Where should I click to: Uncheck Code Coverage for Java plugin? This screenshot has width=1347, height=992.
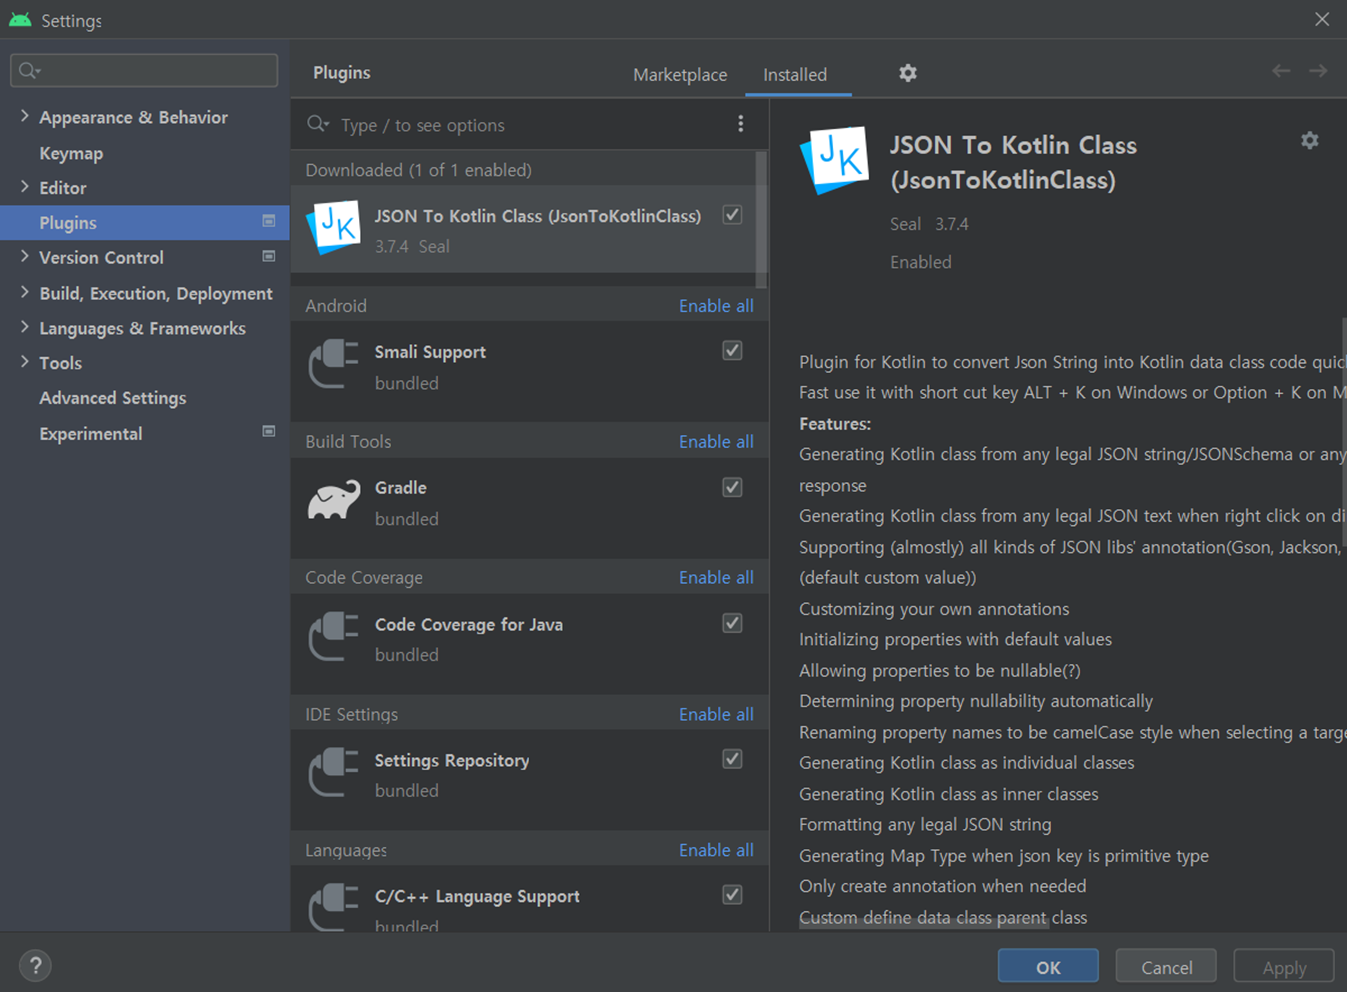(x=732, y=623)
